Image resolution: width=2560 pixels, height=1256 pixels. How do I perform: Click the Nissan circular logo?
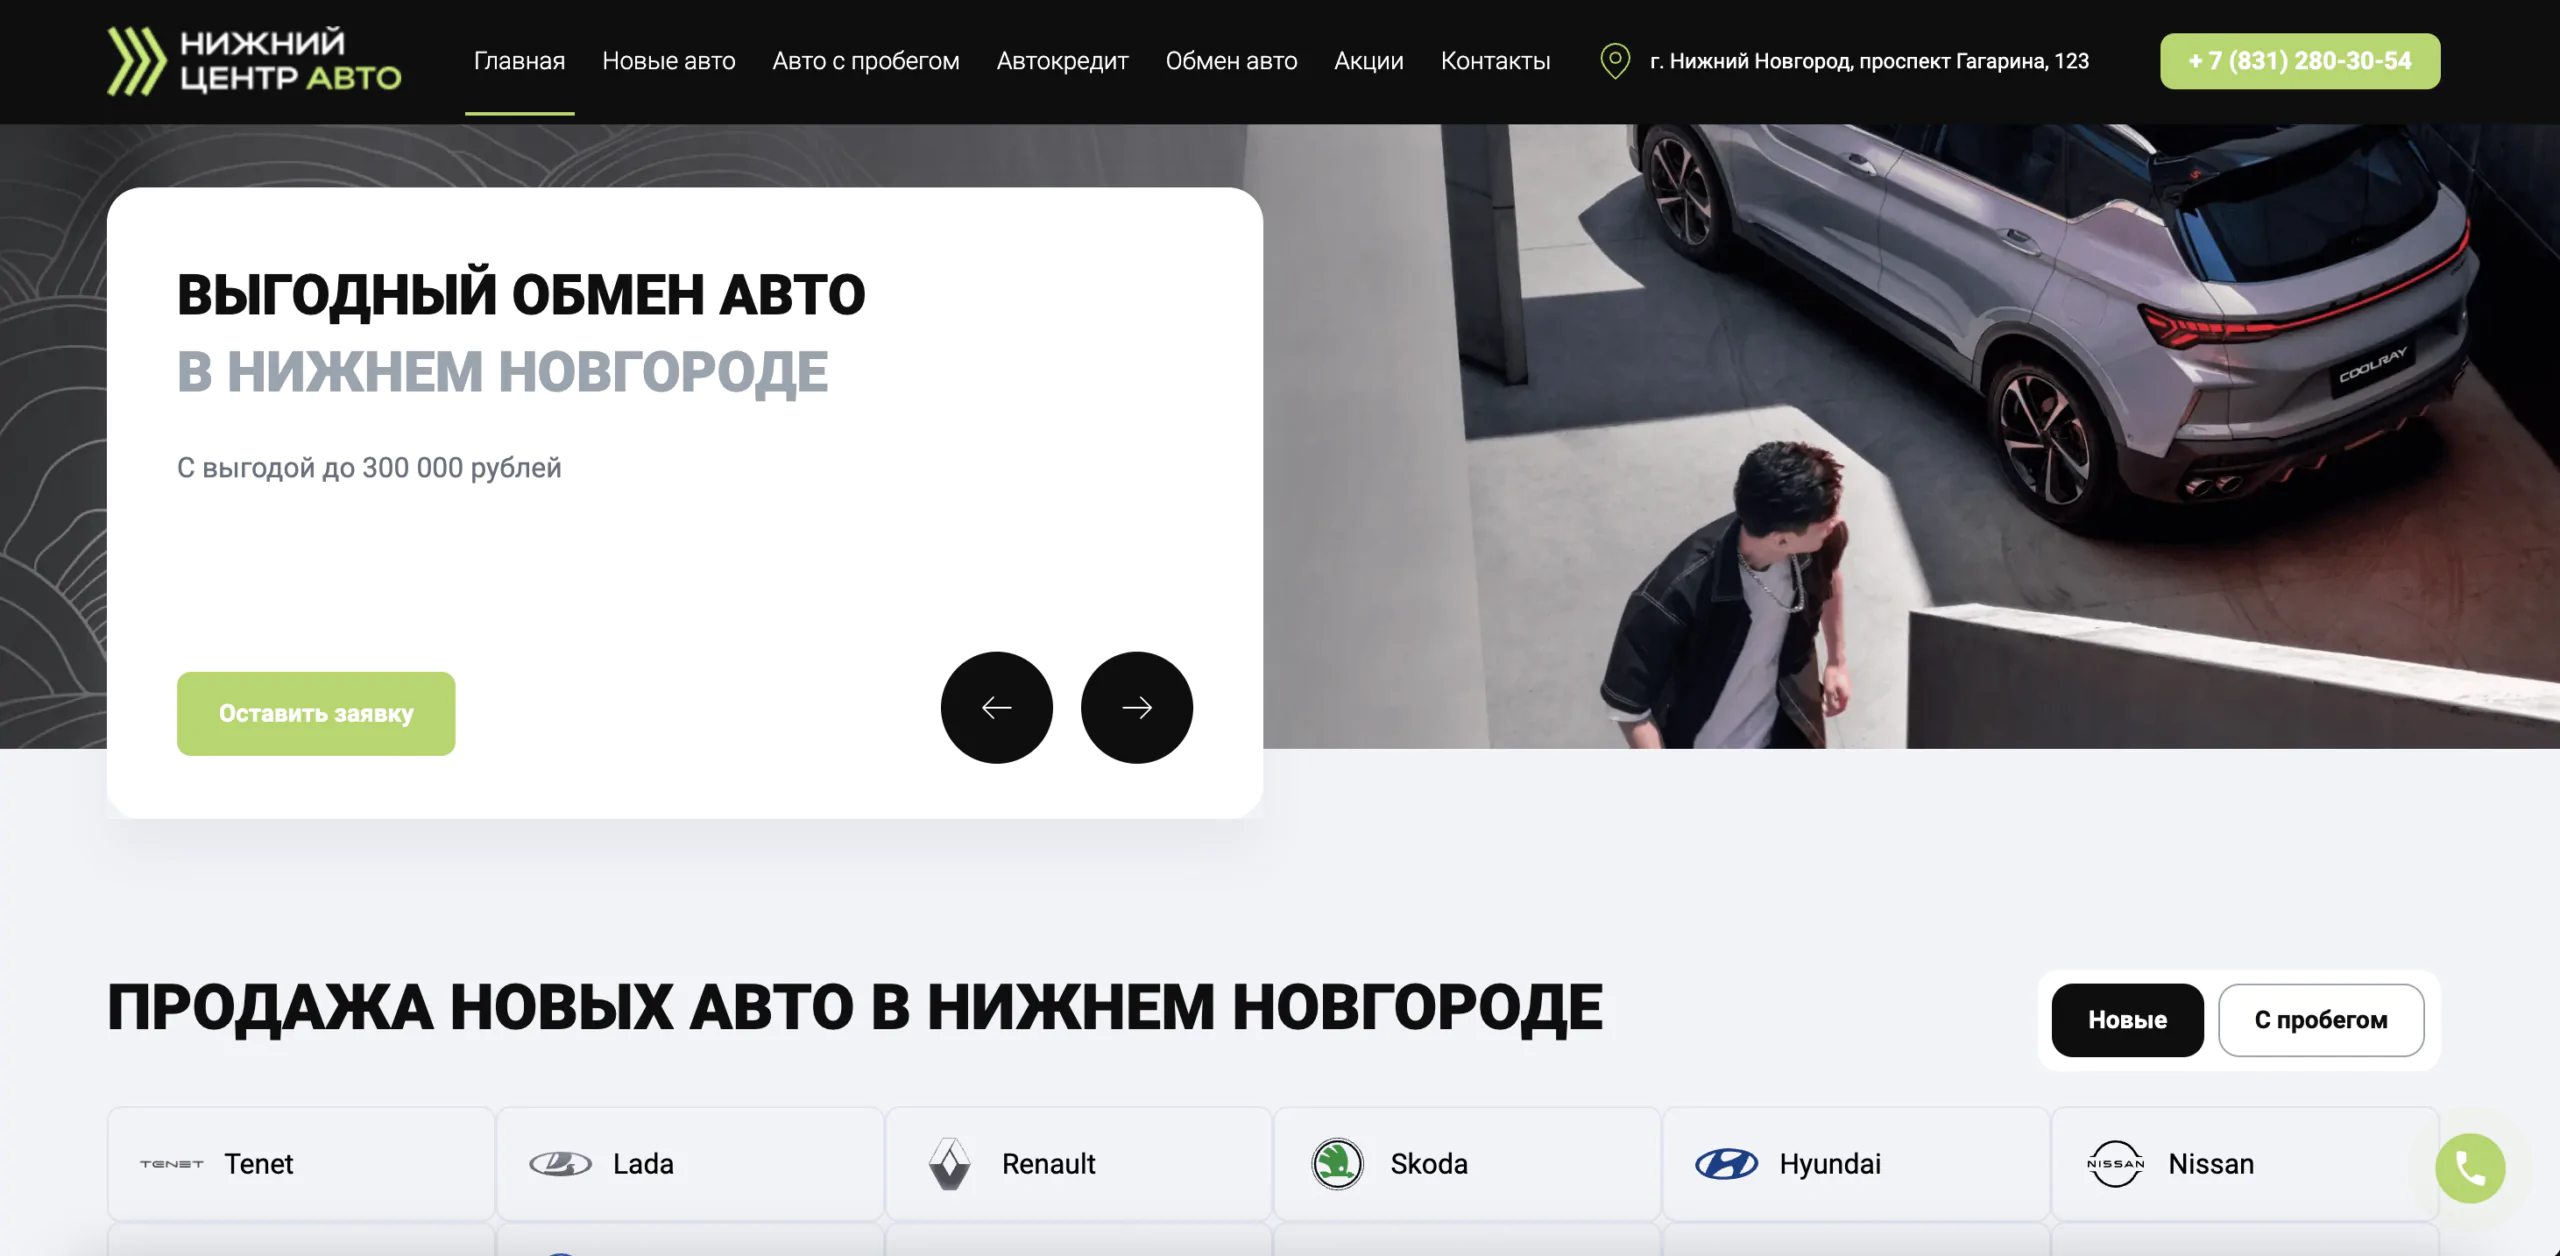2115,1164
